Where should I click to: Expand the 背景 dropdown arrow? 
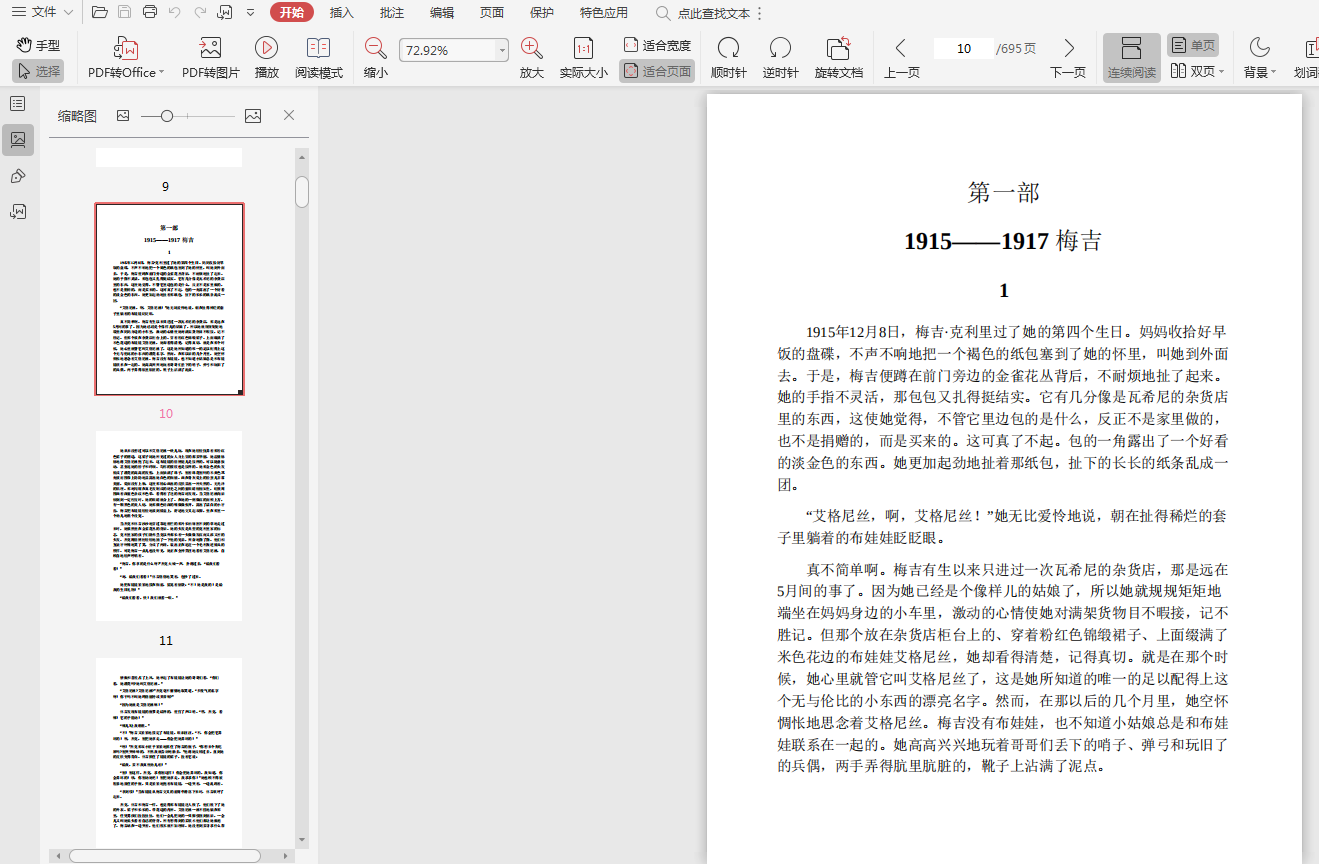coord(1274,73)
